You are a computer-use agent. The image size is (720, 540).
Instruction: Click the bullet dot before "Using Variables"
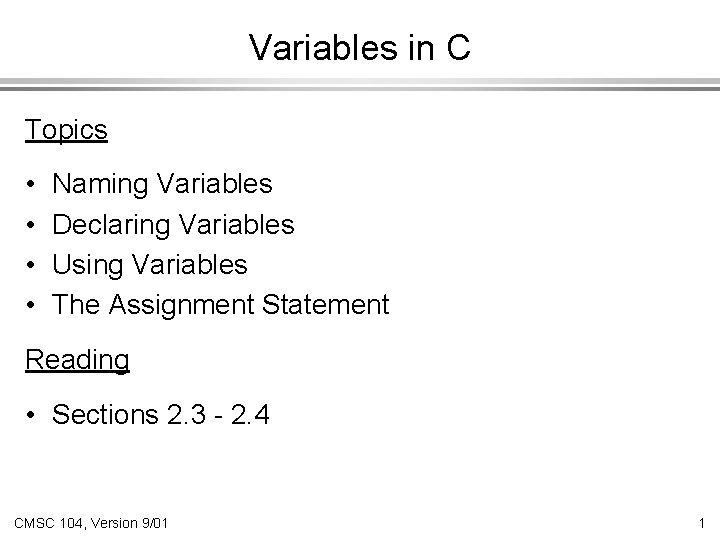33,265
